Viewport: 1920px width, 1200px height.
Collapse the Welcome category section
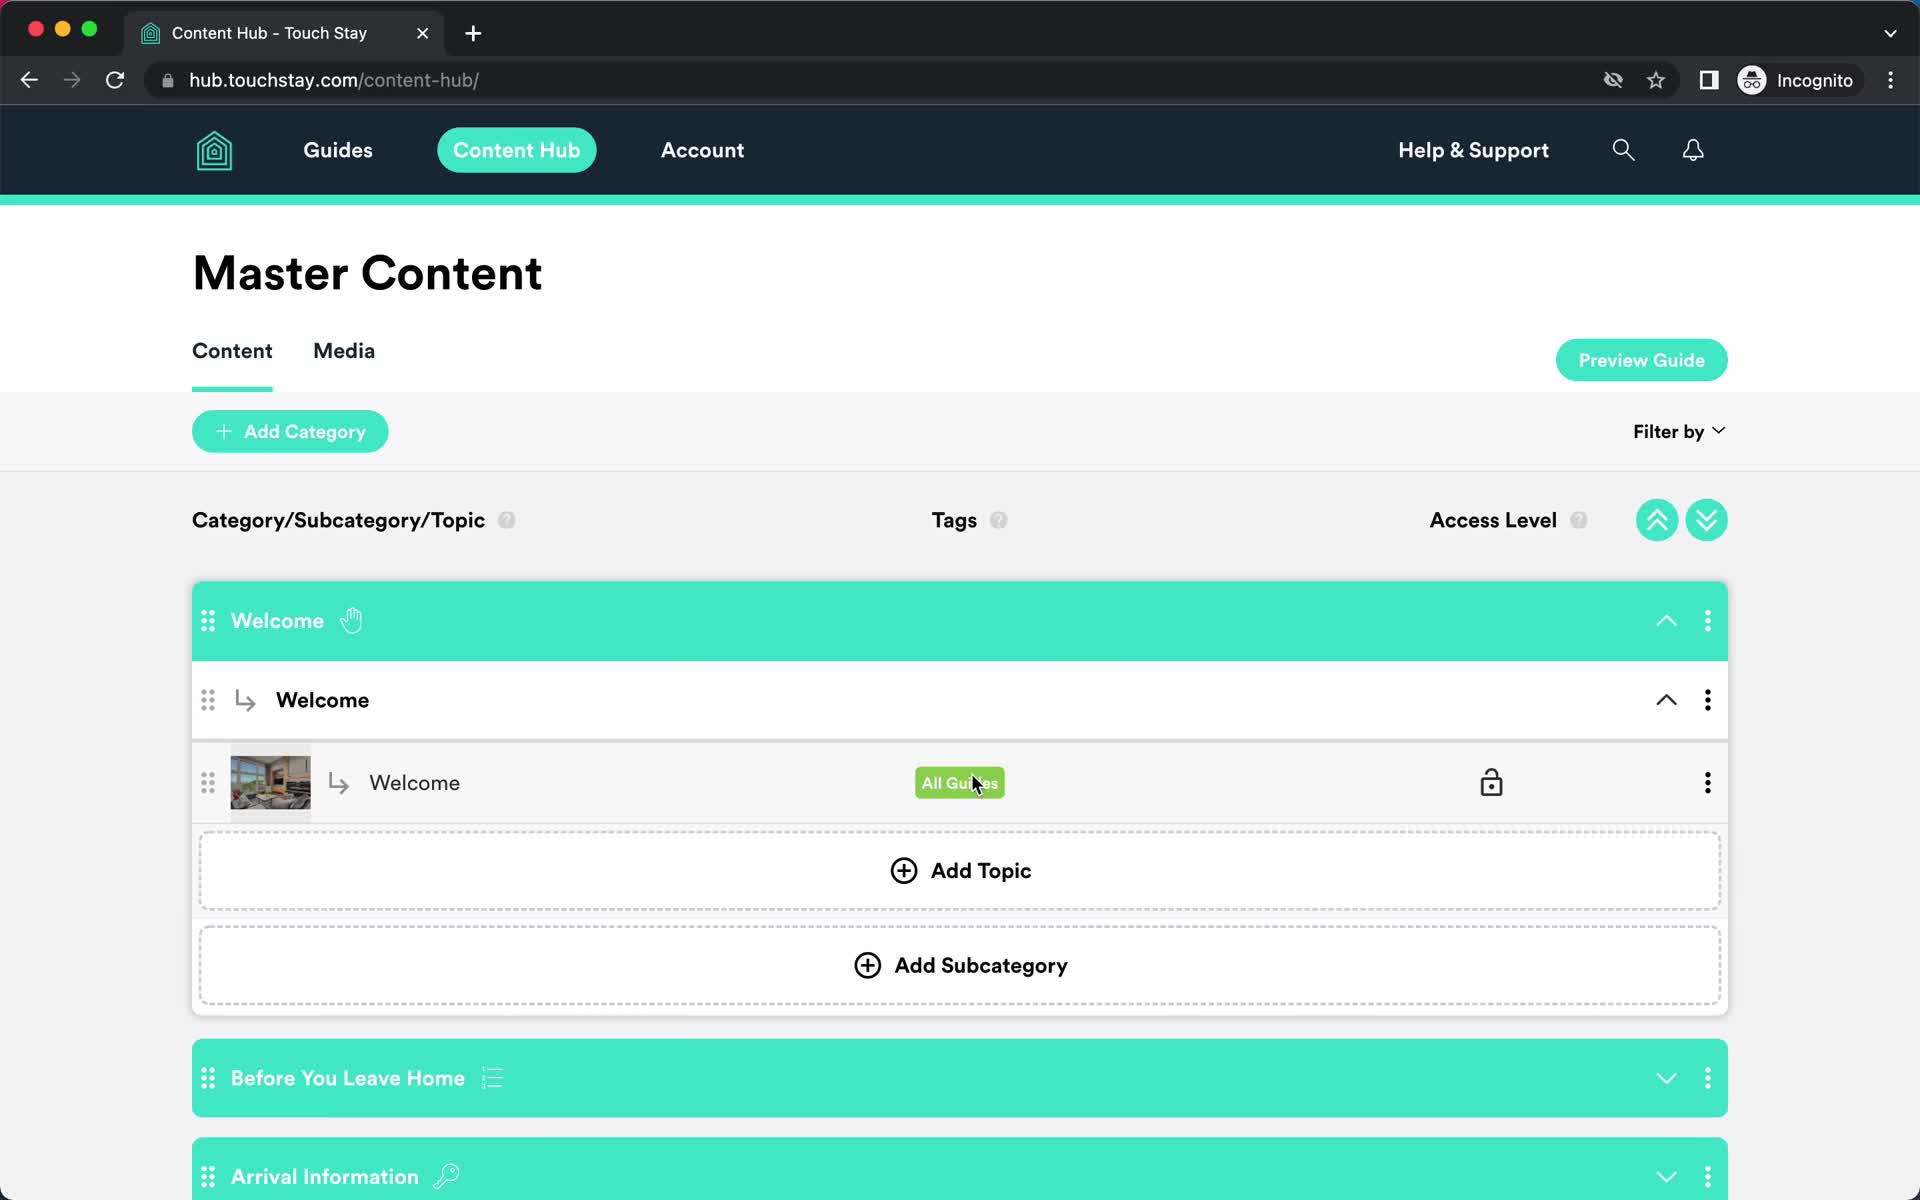click(x=1666, y=619)
